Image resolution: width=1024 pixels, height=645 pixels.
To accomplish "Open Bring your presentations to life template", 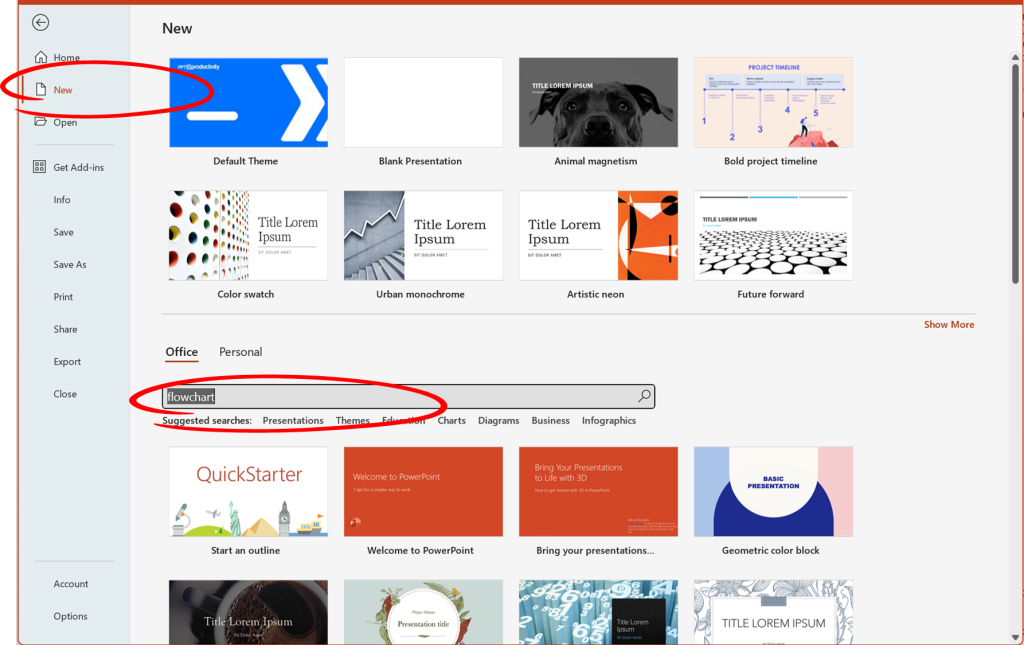I will (x=598, y=492).
